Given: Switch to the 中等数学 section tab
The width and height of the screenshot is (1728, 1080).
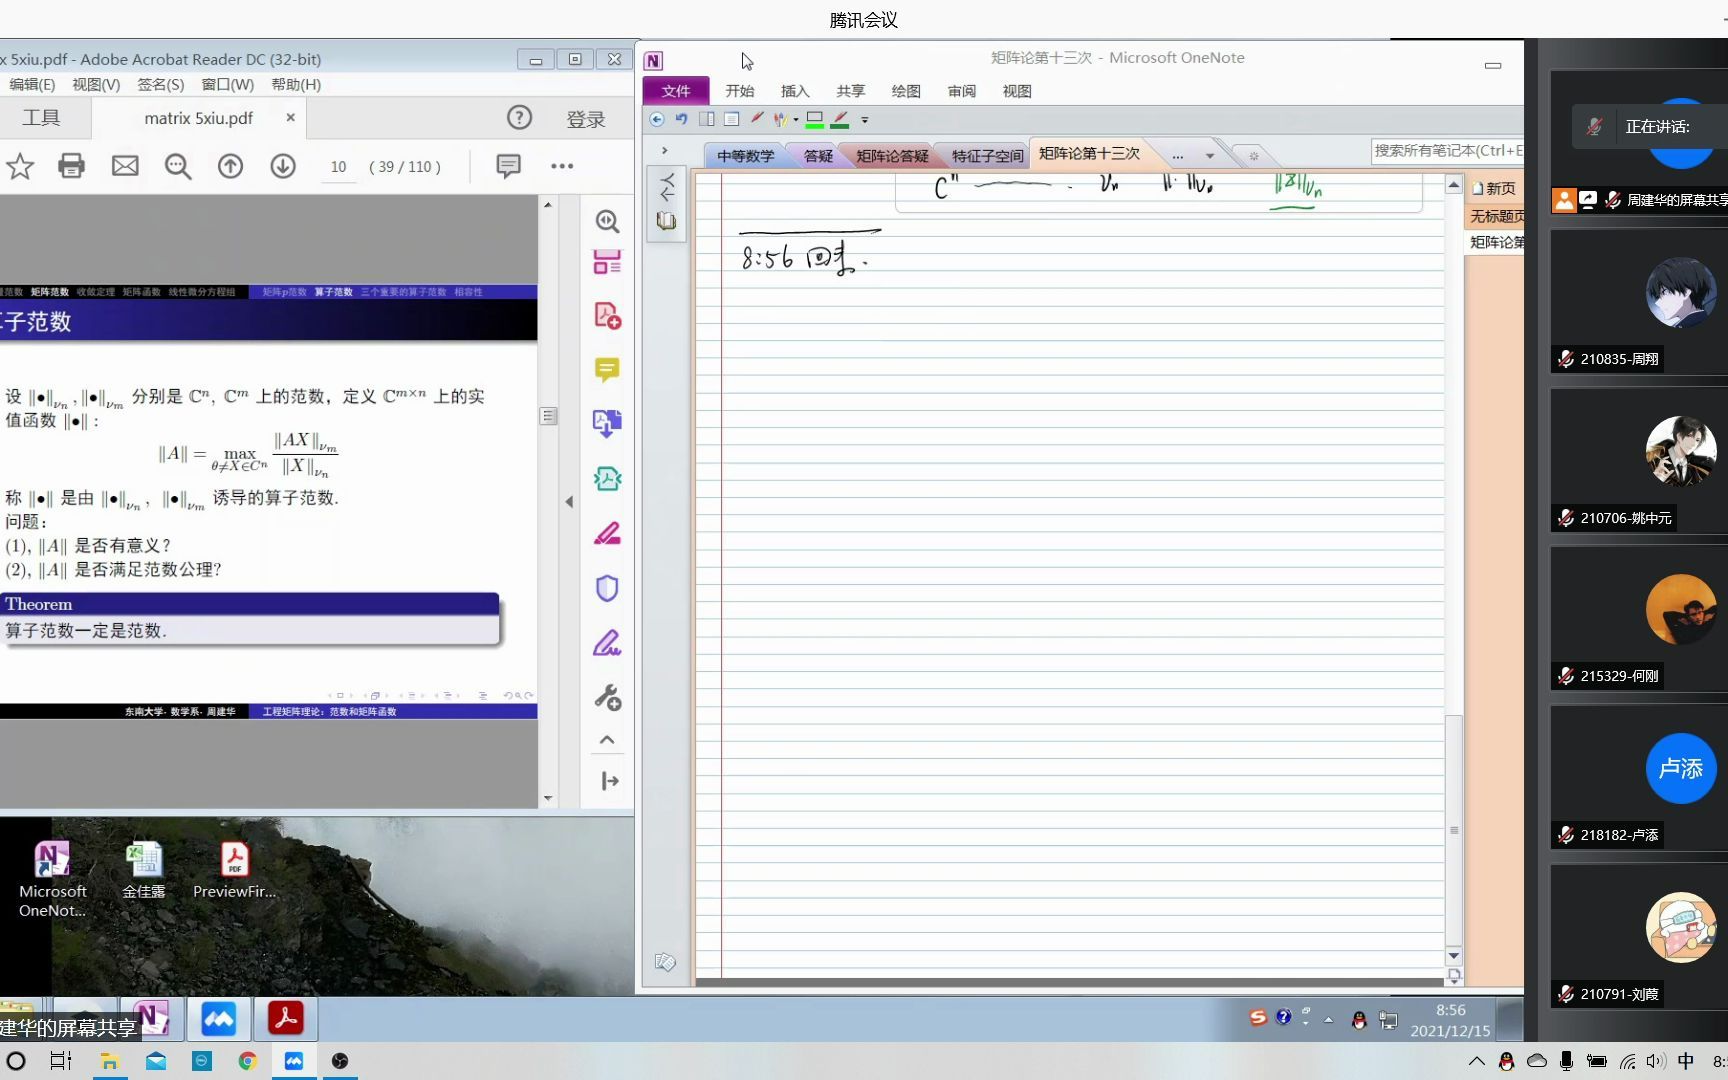Looking at the screenshot, I should (745, 156).
